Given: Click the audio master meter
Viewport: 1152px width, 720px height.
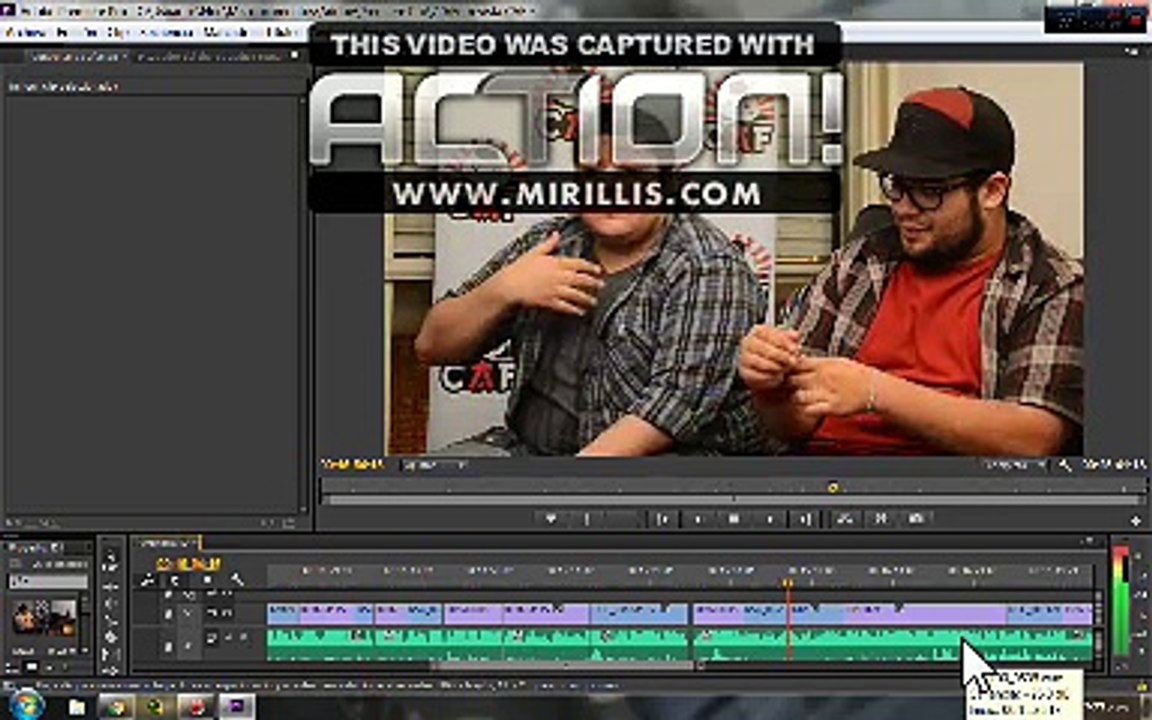Looking at the screenshot, I should coord(1121,601).
